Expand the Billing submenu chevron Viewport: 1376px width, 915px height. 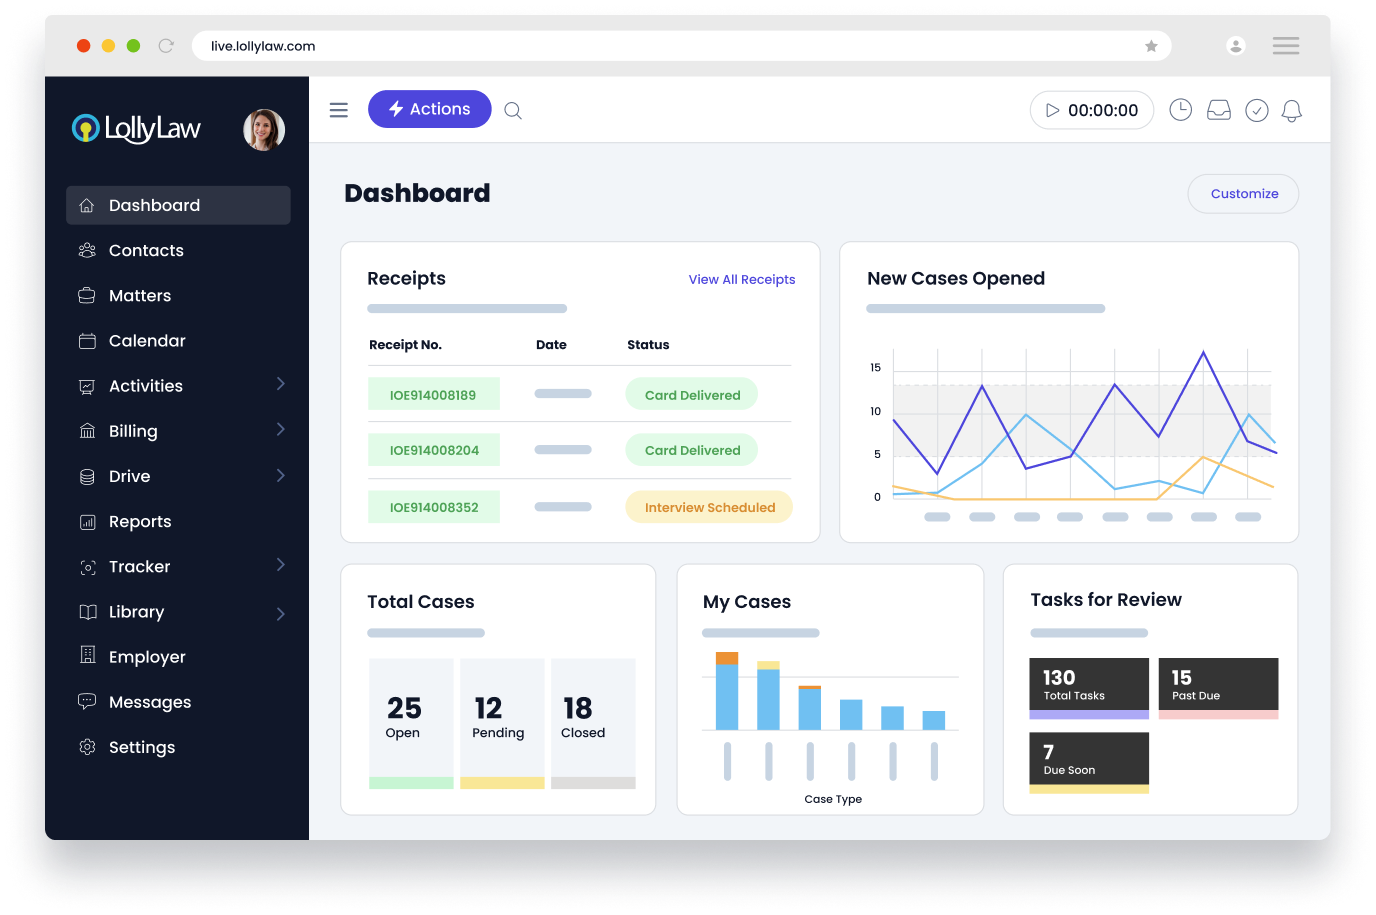click(280, 430)
